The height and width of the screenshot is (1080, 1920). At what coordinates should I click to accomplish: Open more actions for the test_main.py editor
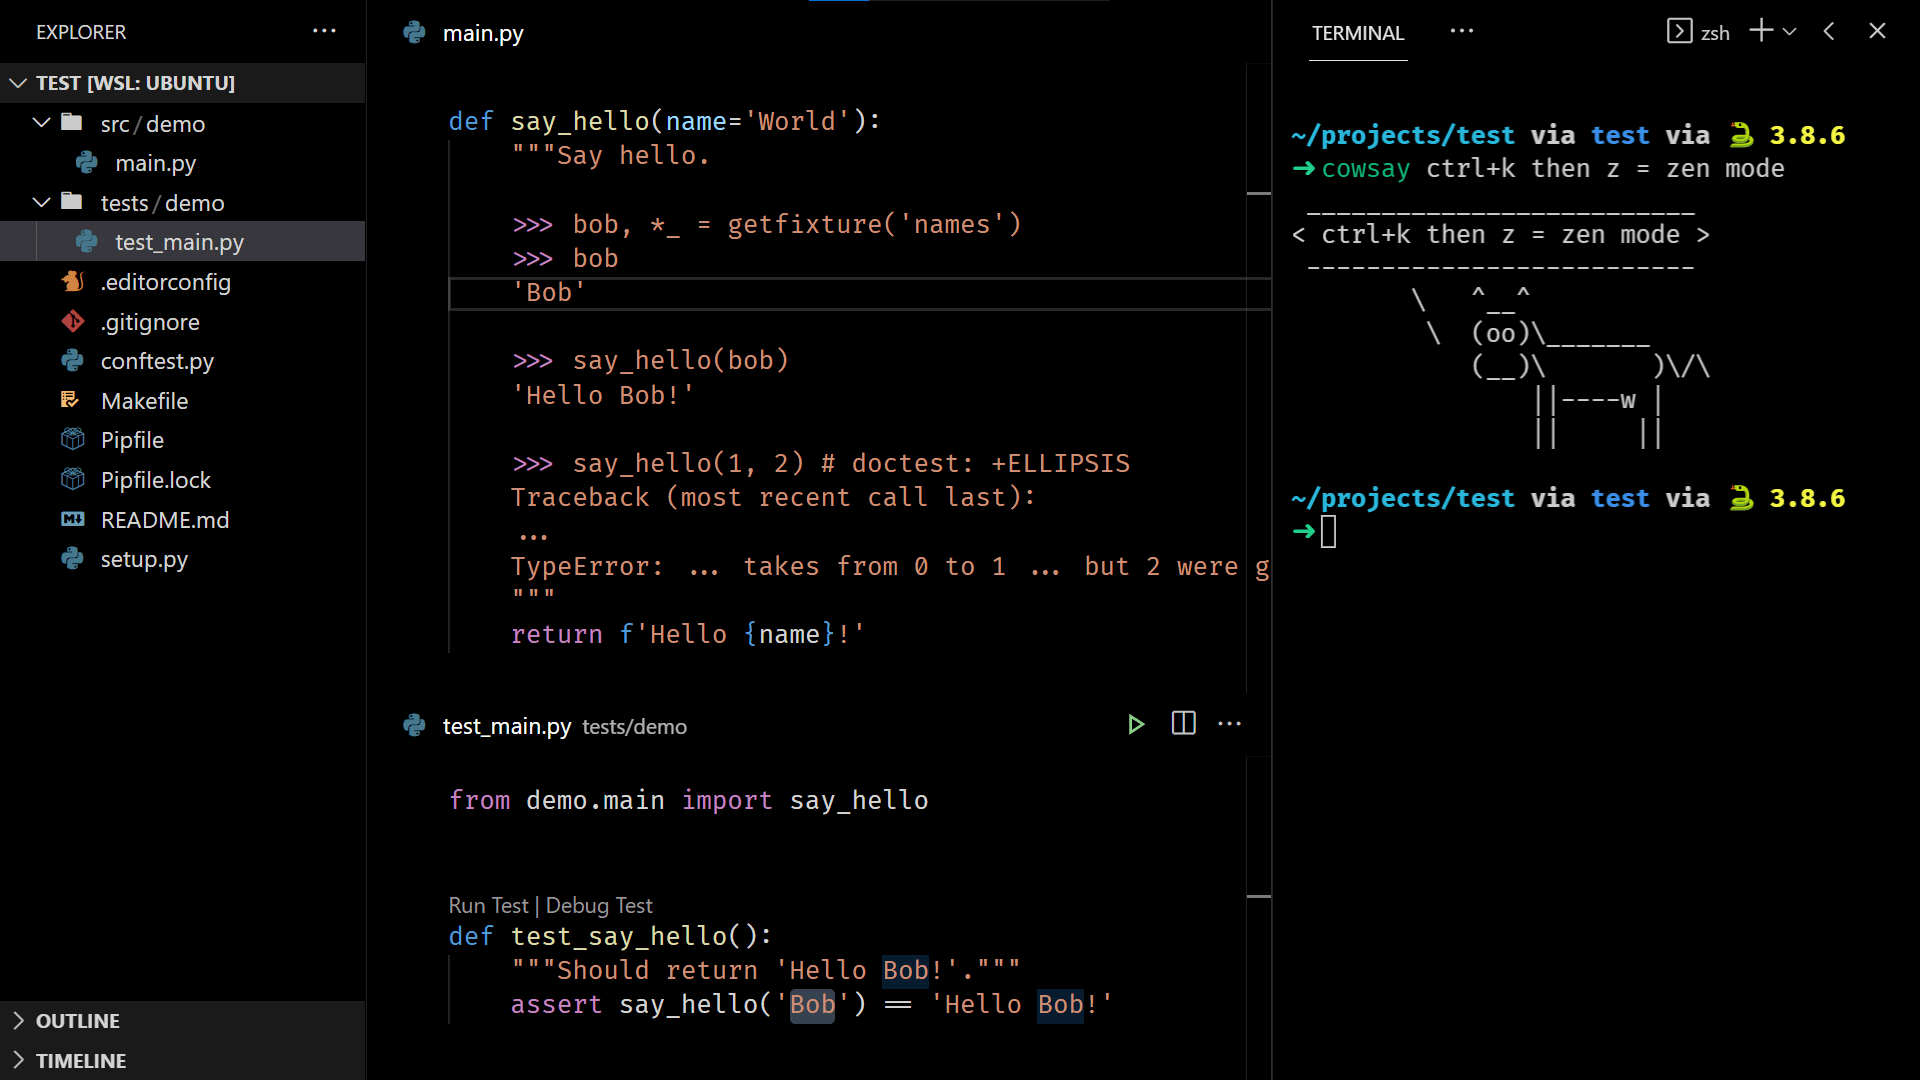coord(1229,723)
